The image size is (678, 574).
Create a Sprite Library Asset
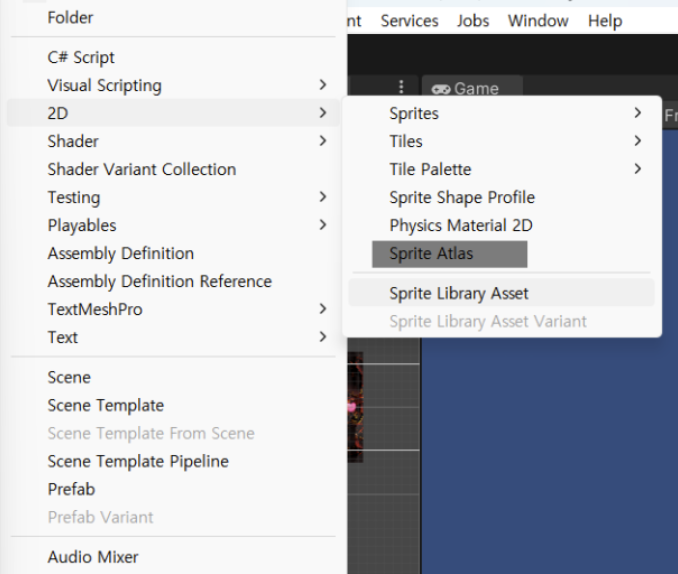[x=502, y=293]
